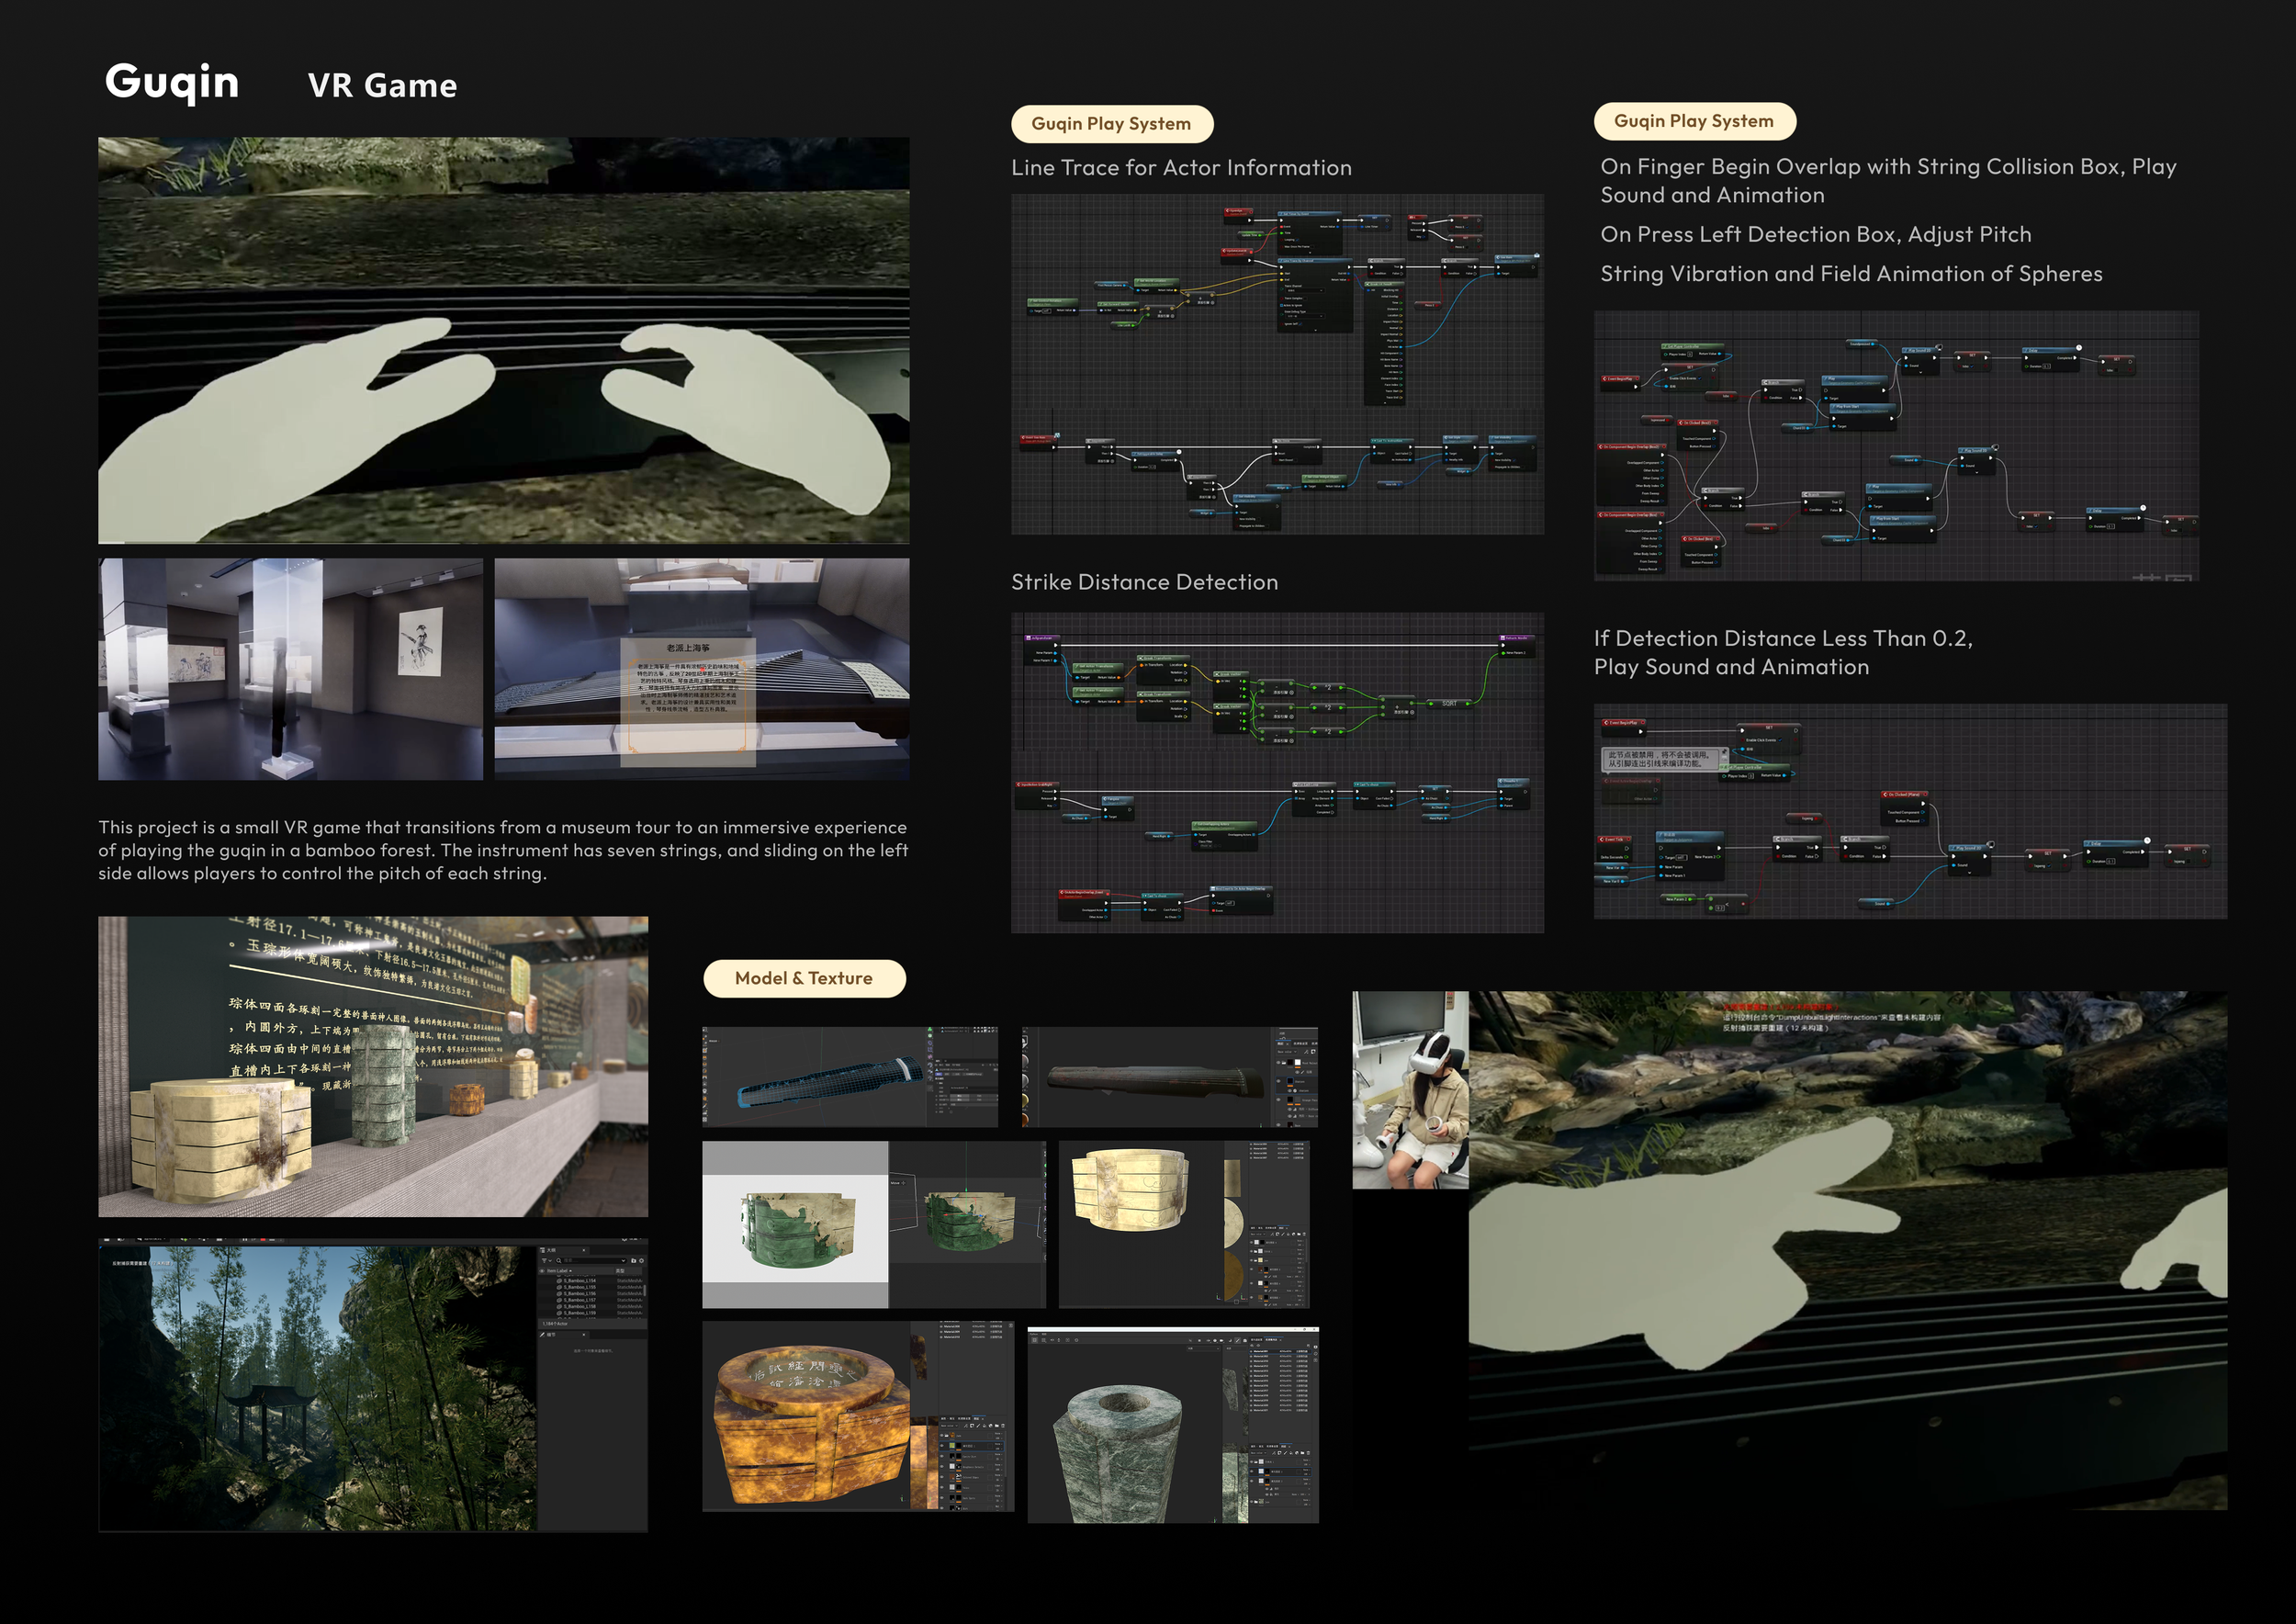Click the Model & Texture badge

point(804,978)
